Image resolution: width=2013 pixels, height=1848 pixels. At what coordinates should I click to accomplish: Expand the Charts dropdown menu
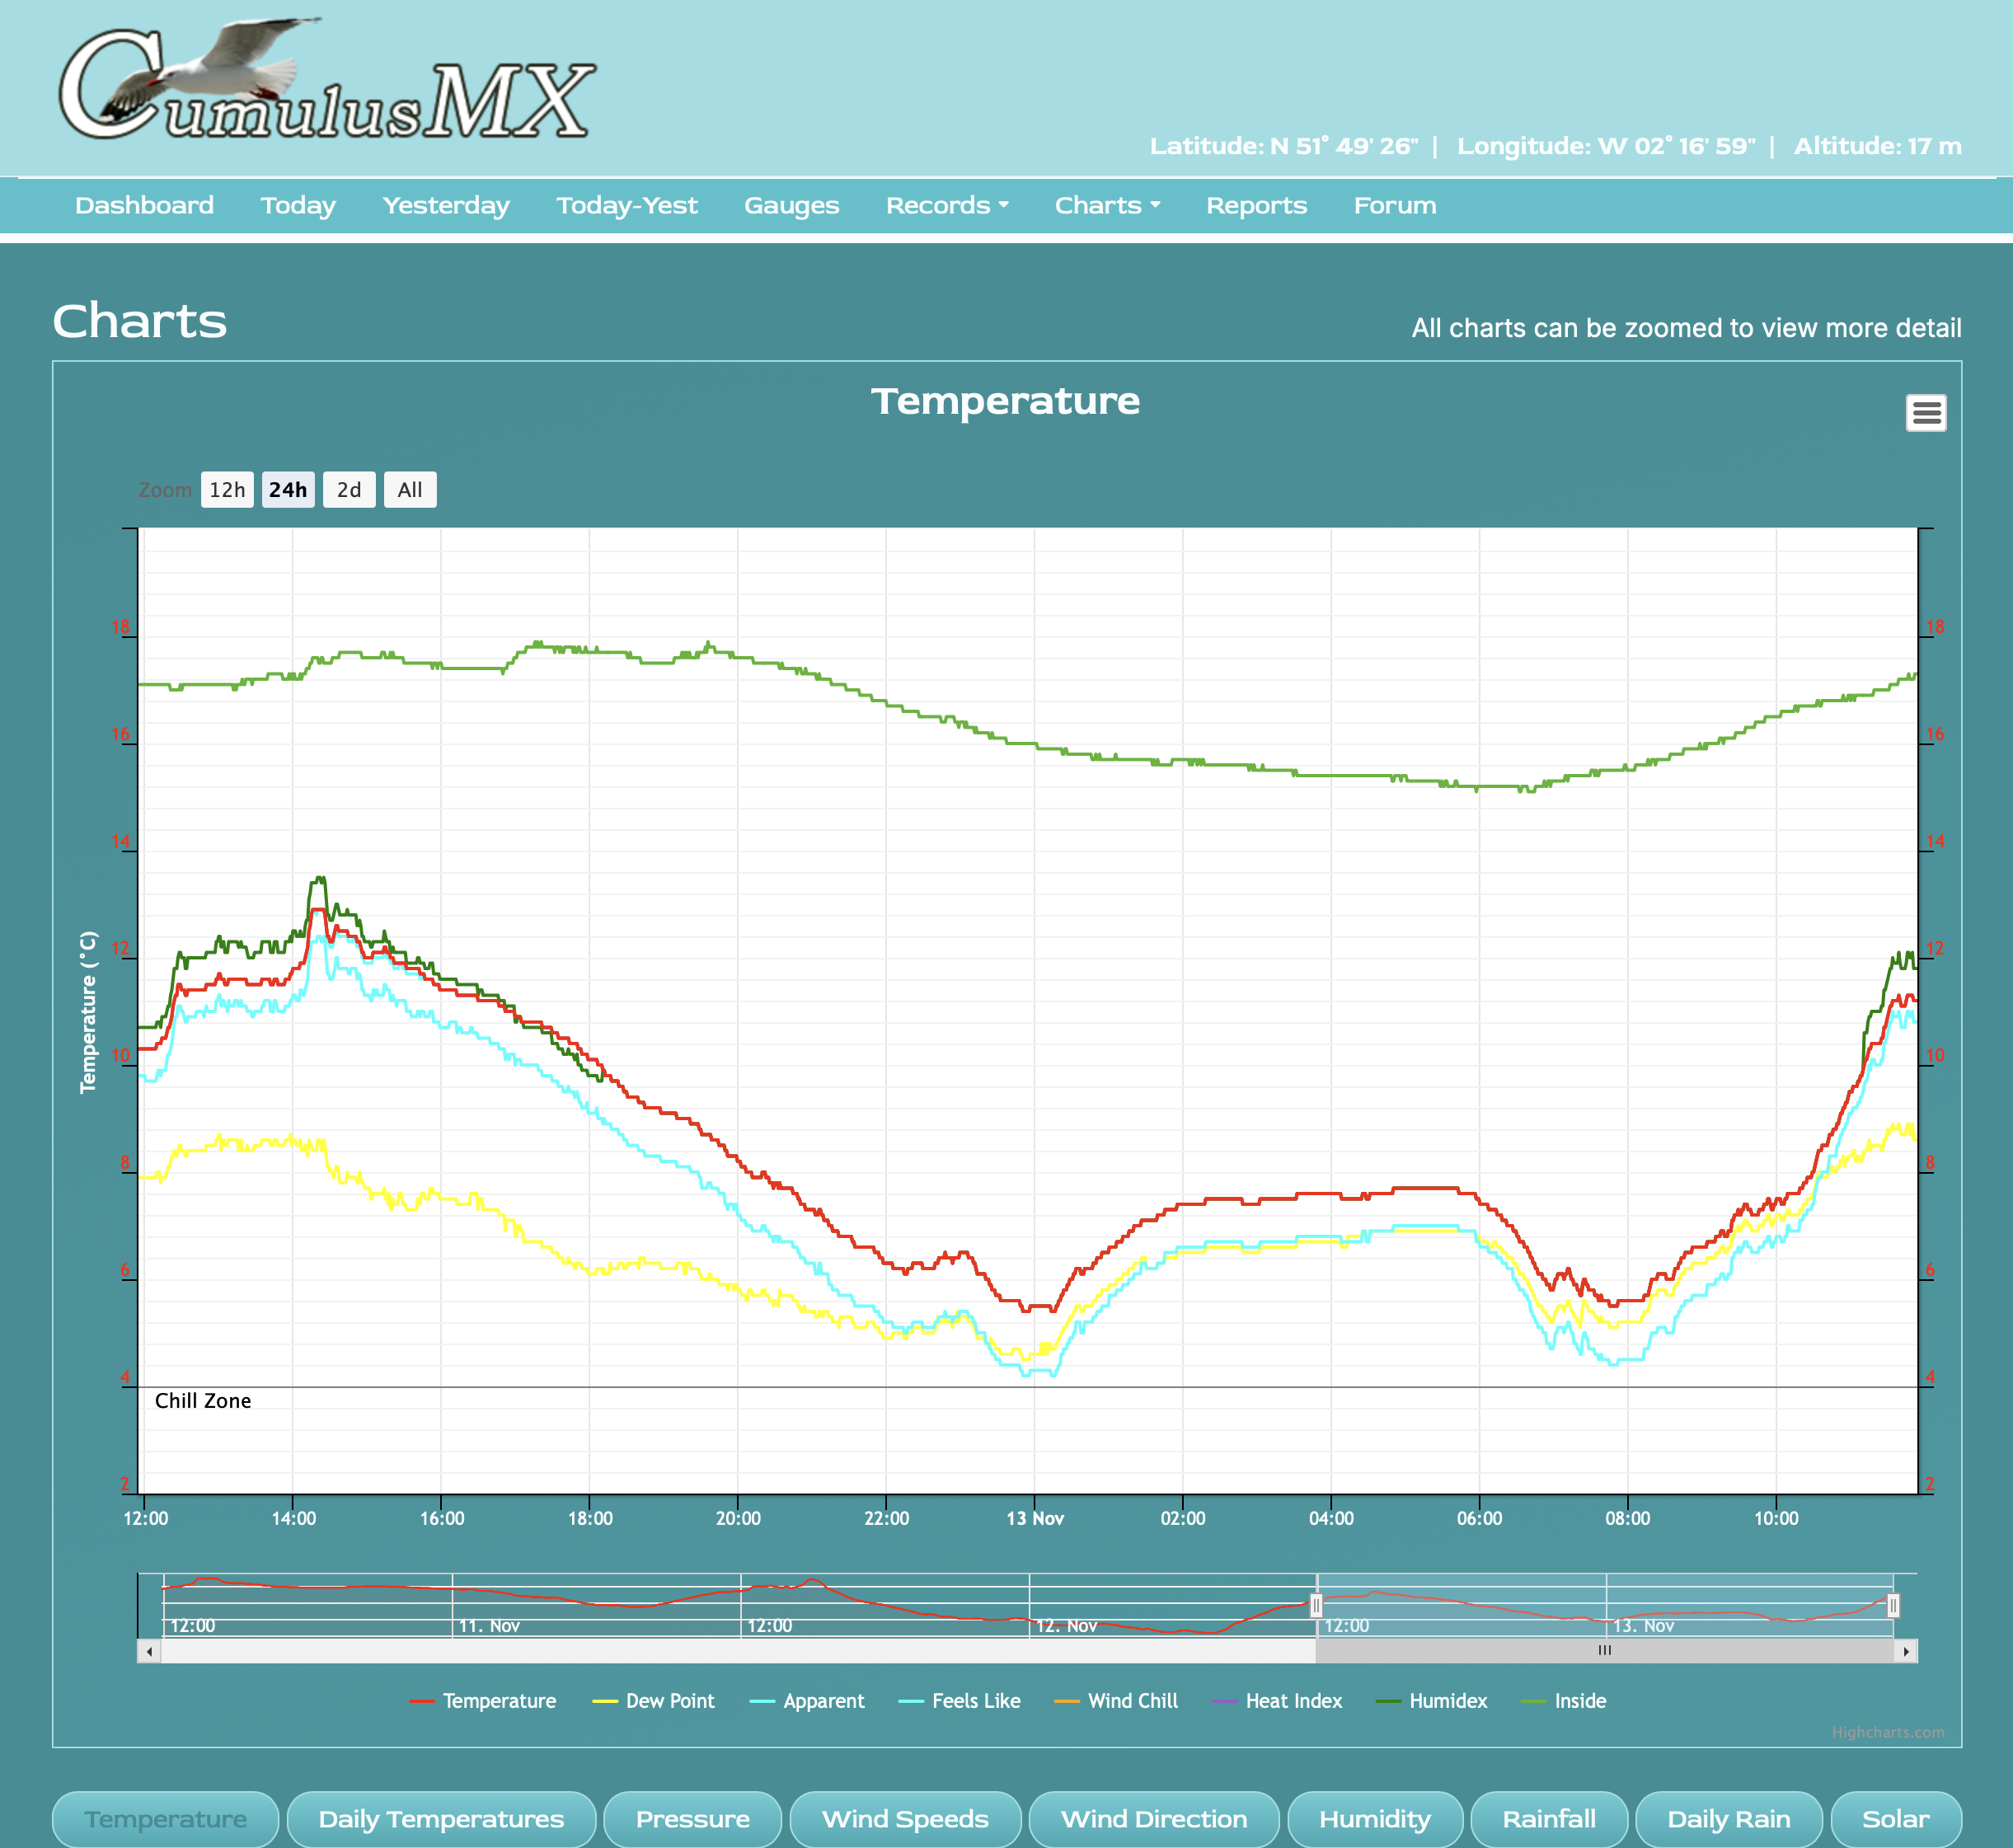[x=1106, y=205]
